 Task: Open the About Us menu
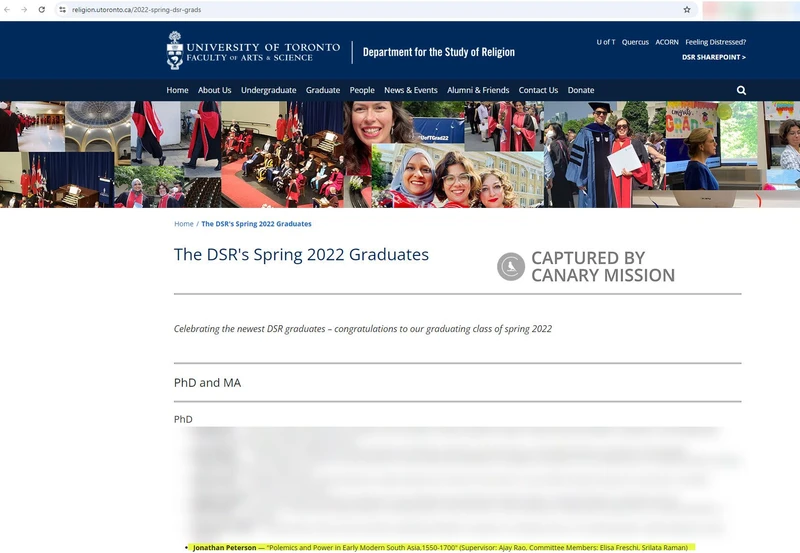(214, 90)
